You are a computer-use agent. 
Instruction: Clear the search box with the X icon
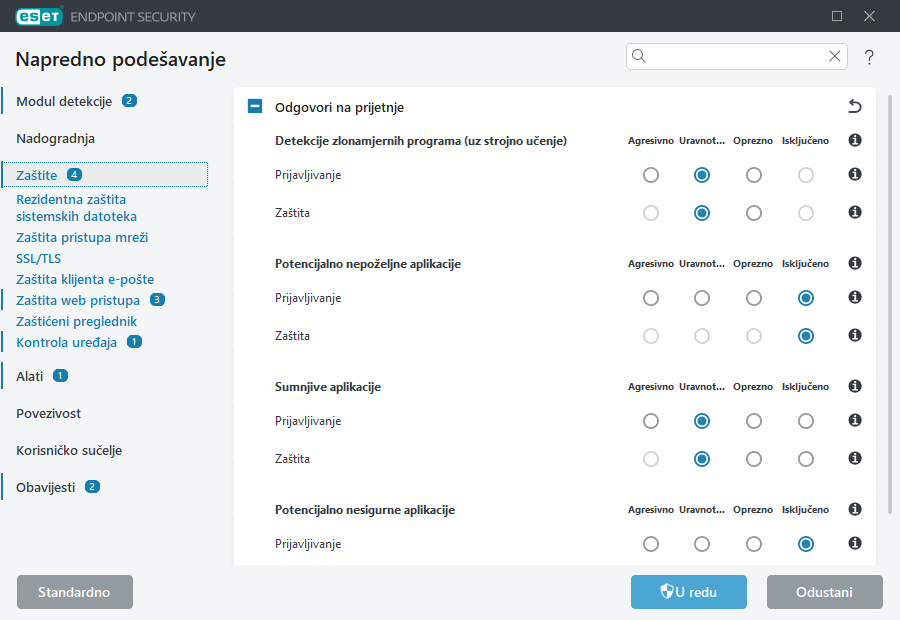coord(835,56)
